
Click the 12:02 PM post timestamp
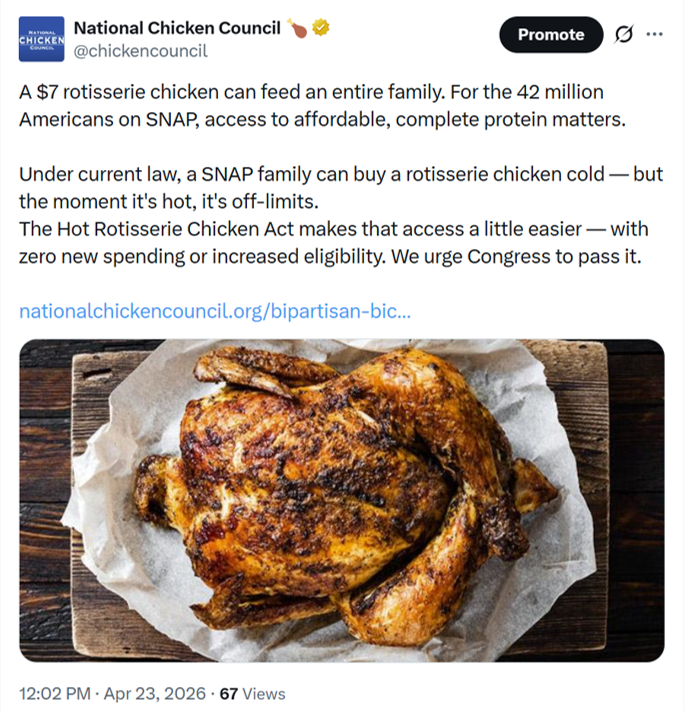click(x=56, y=693)
